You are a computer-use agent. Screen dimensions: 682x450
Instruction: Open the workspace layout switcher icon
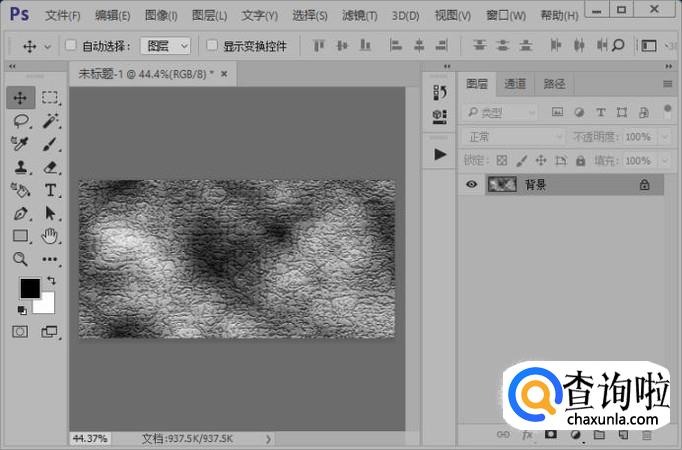[649, 45]
